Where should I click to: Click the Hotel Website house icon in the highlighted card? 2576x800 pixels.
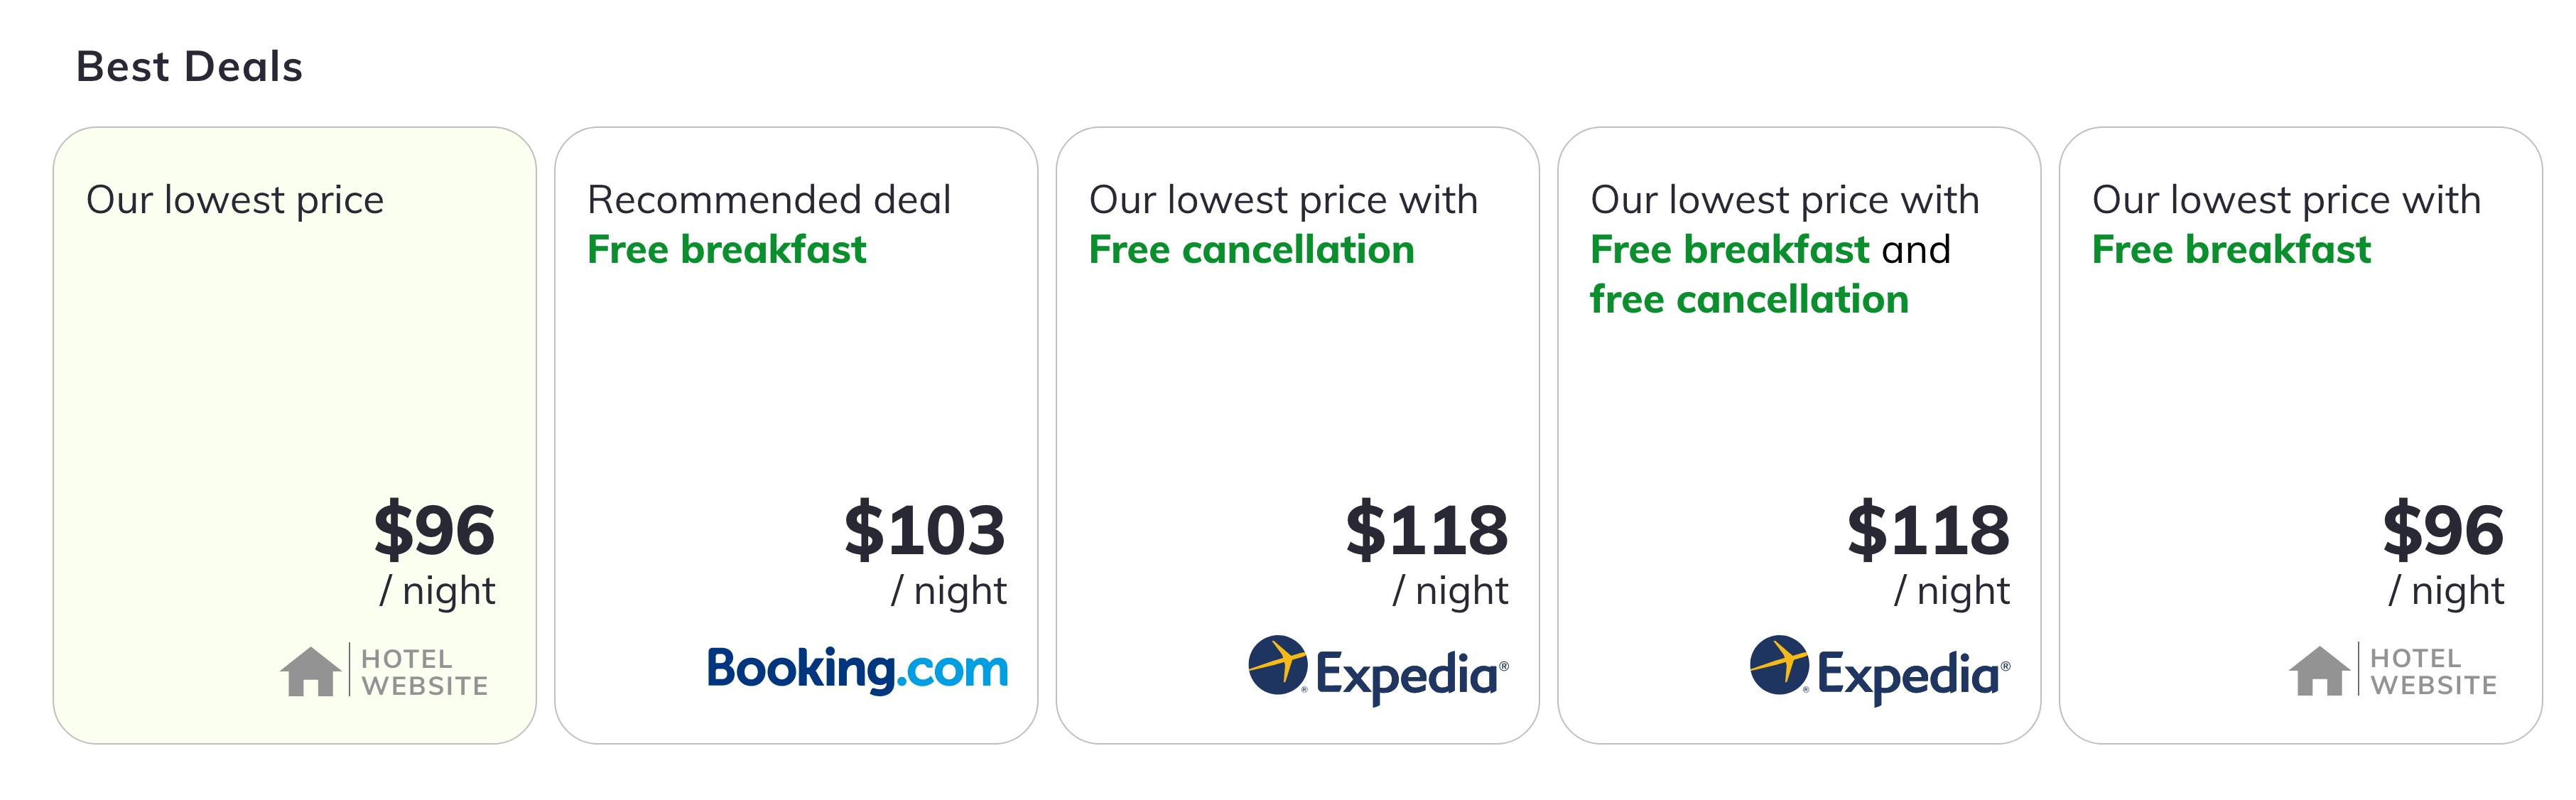click(x=310, y=671)
